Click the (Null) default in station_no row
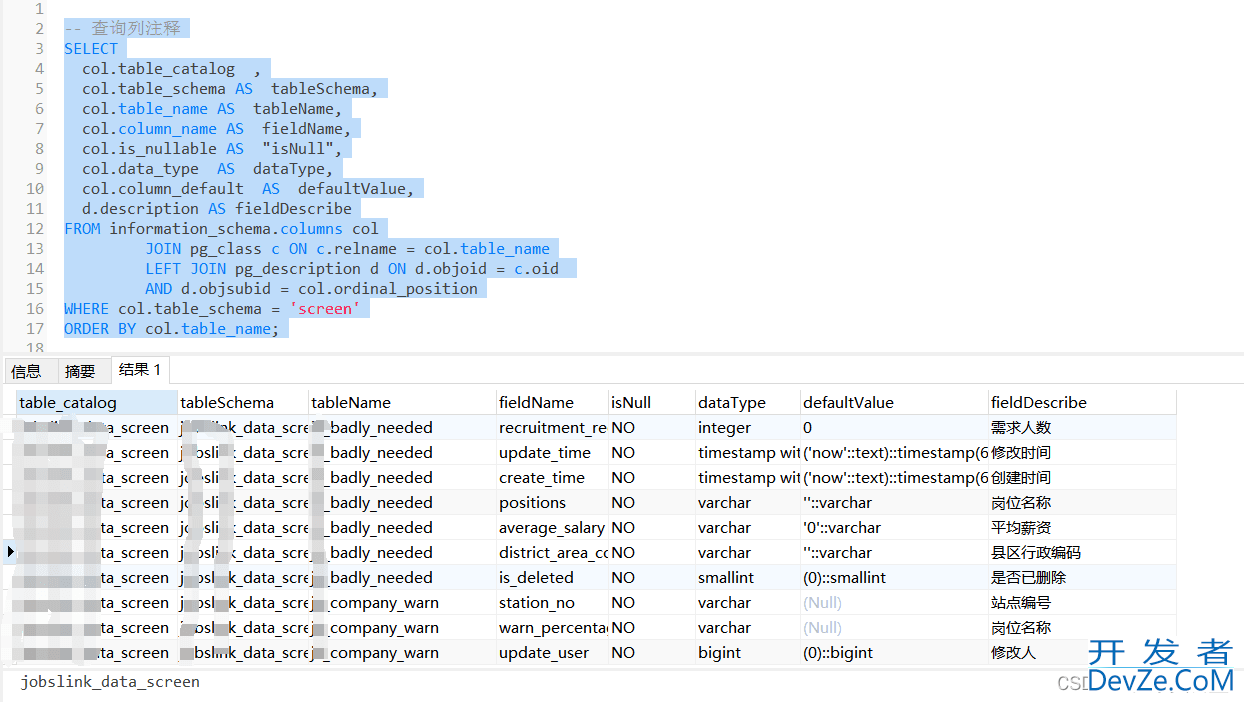 tap(894, 602)
